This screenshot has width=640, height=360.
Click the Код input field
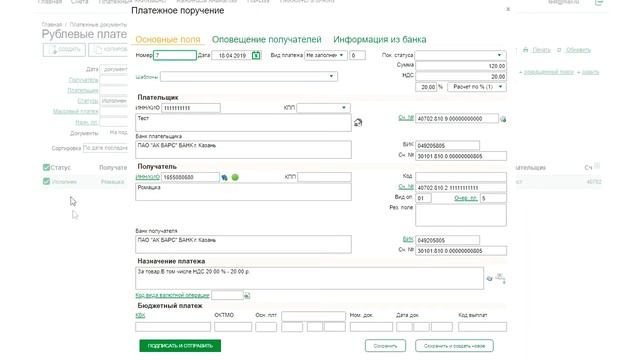[460, 176]
